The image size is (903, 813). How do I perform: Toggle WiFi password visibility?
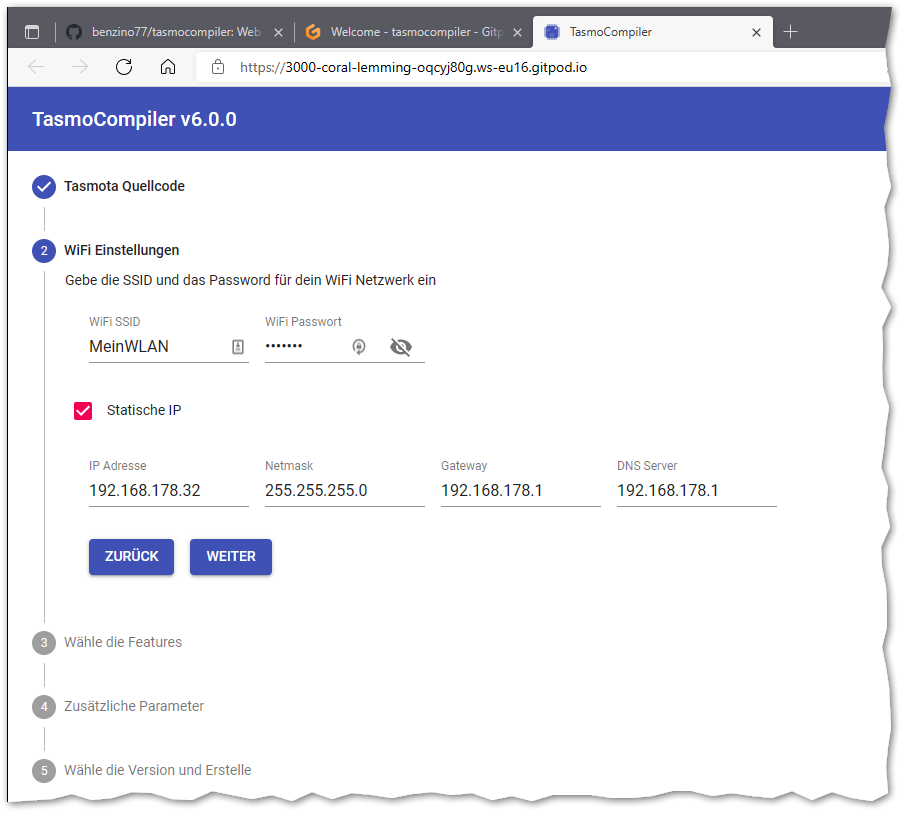(x=401, y=347)
